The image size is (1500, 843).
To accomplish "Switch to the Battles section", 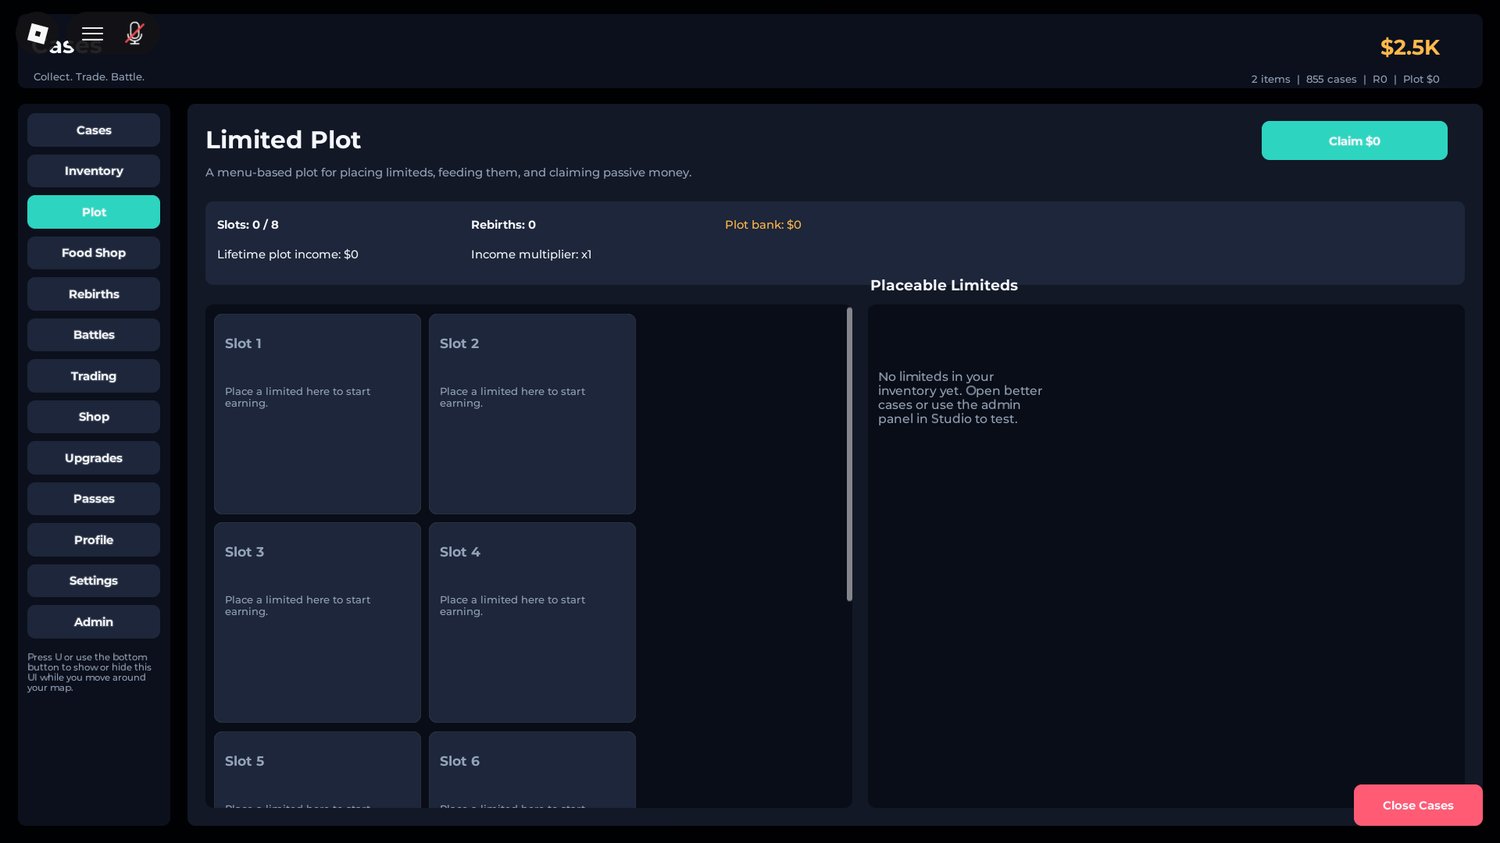I will (94, 335).
